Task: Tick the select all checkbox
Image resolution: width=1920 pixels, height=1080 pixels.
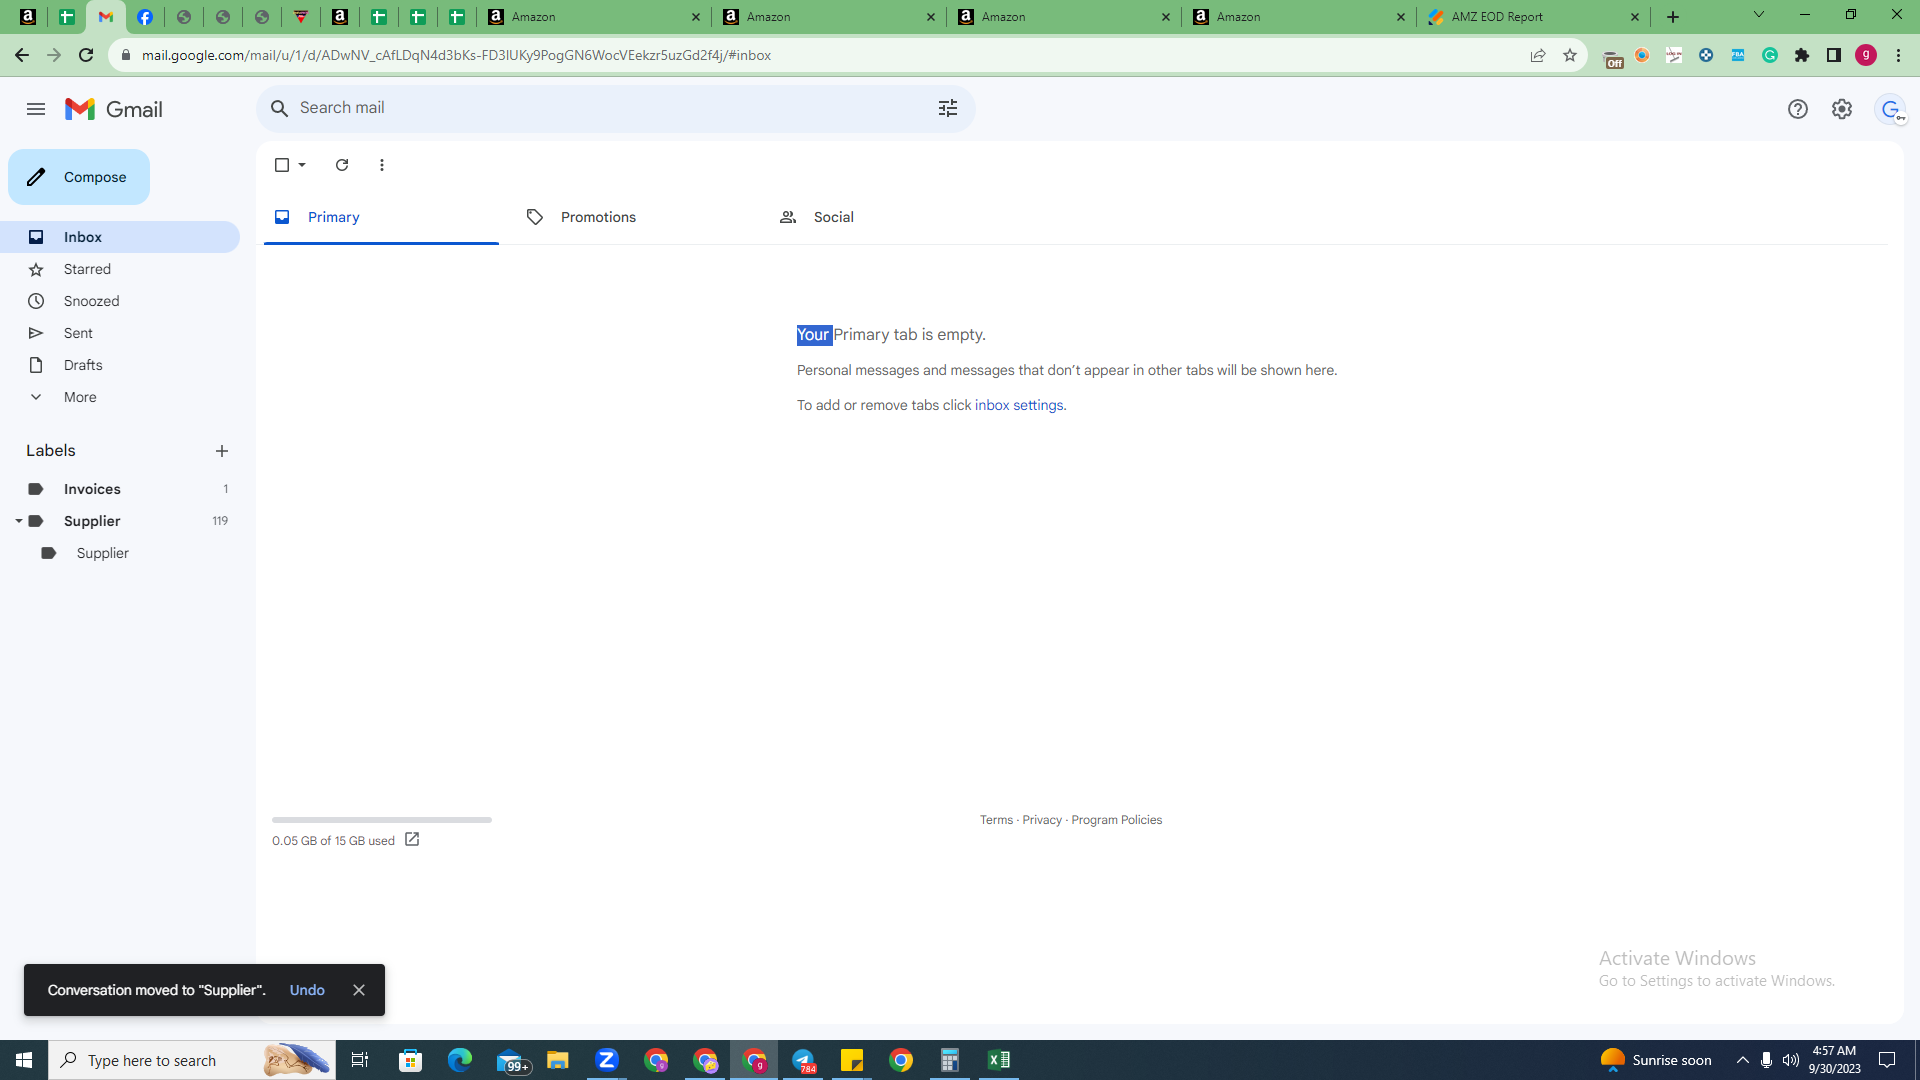Action: 282,165
